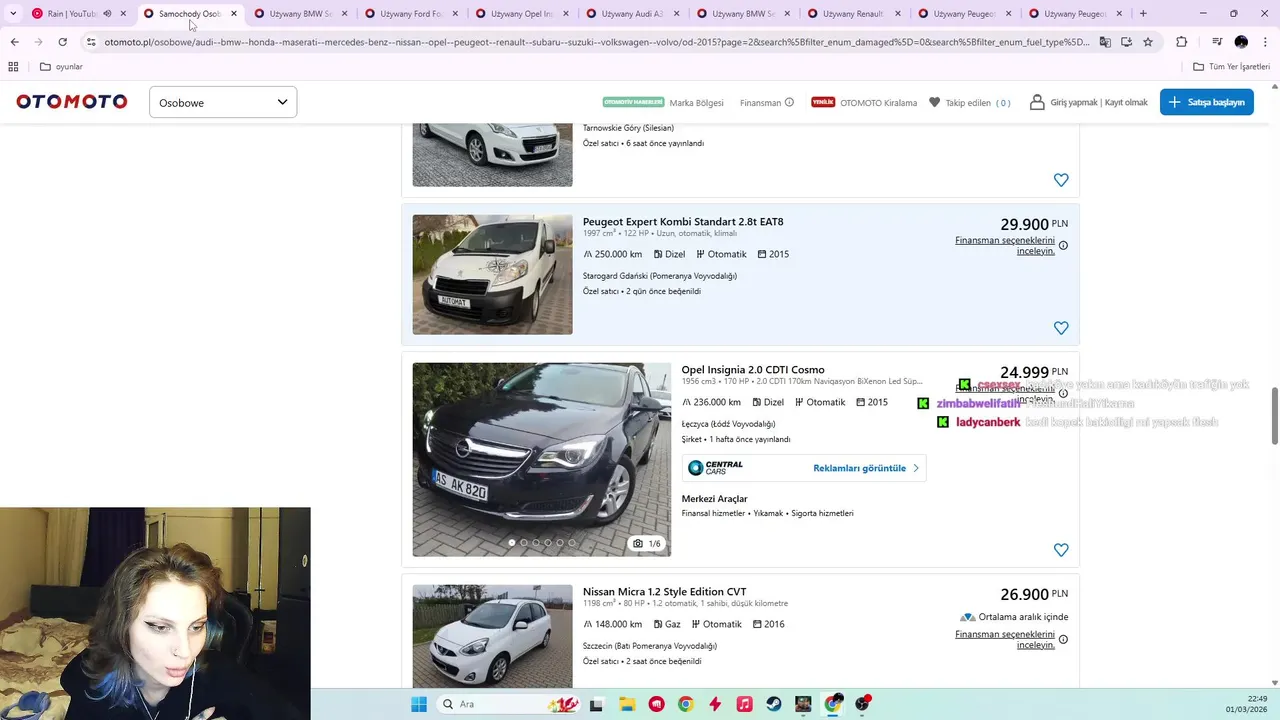Switch to the Używany Opel tab
This screenshot has width=1280, height=720.
(522, 14)
